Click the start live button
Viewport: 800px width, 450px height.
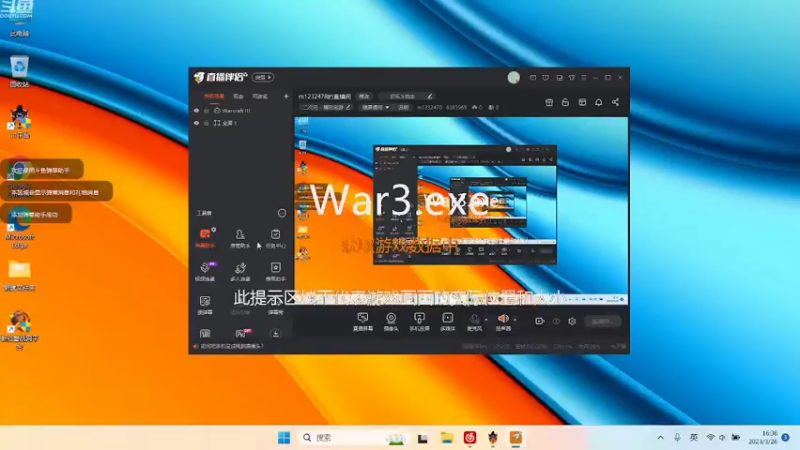click(x=603, y=321)
